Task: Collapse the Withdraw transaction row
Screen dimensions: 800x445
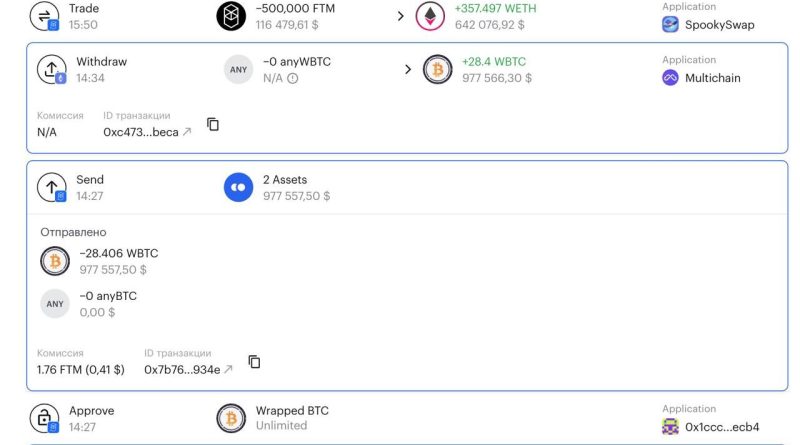Action: tap(407, 69)
